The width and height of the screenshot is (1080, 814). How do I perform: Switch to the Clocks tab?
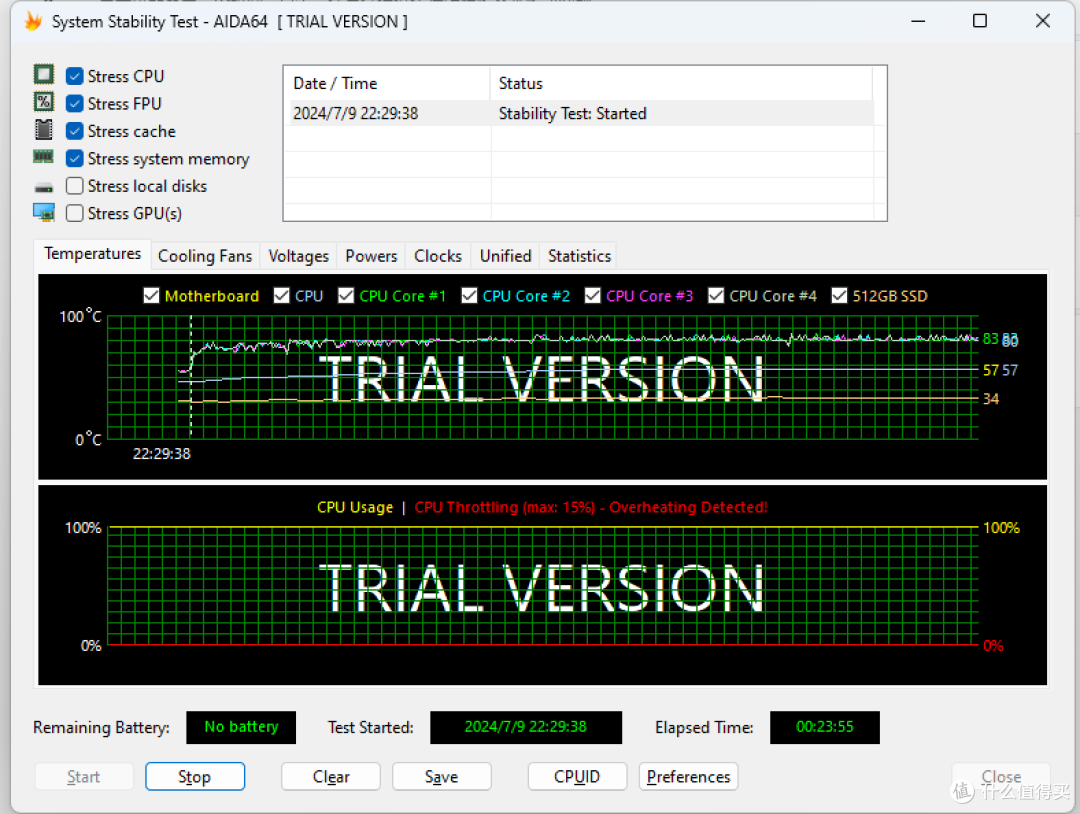pyautogui.click(x=438, y=256)
